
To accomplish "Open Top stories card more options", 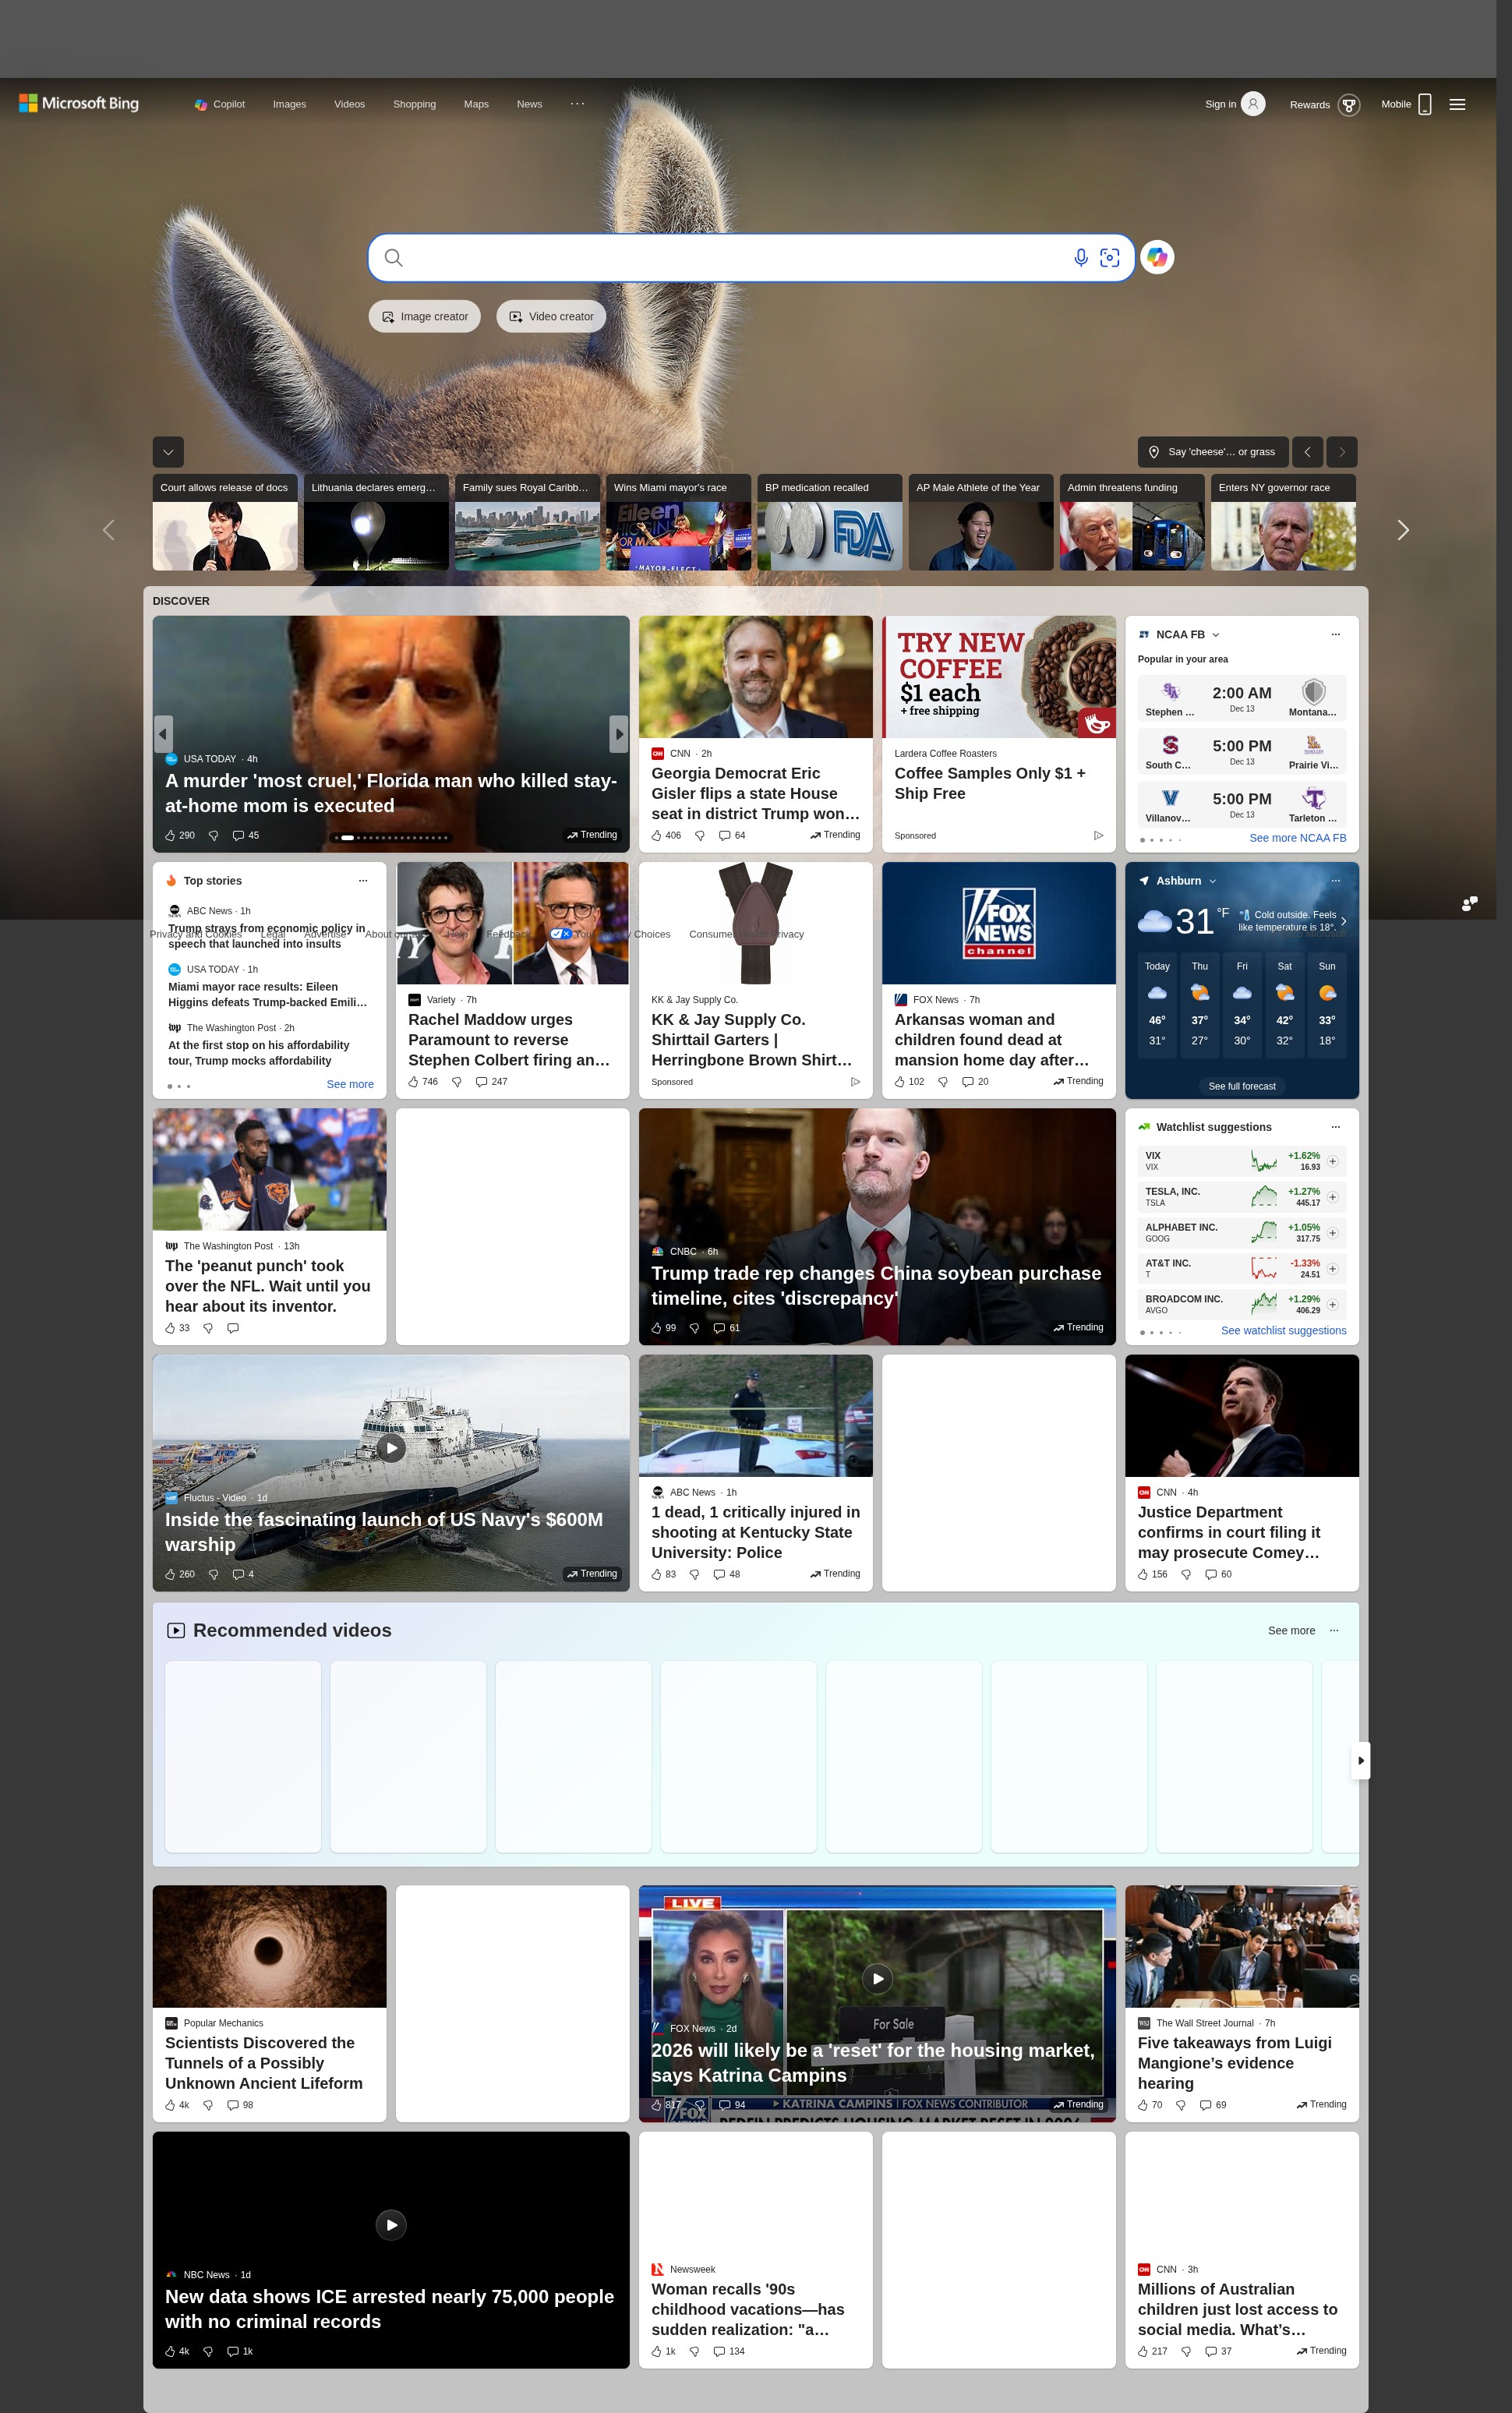I will pyautogui.click(x=363, y=881).
